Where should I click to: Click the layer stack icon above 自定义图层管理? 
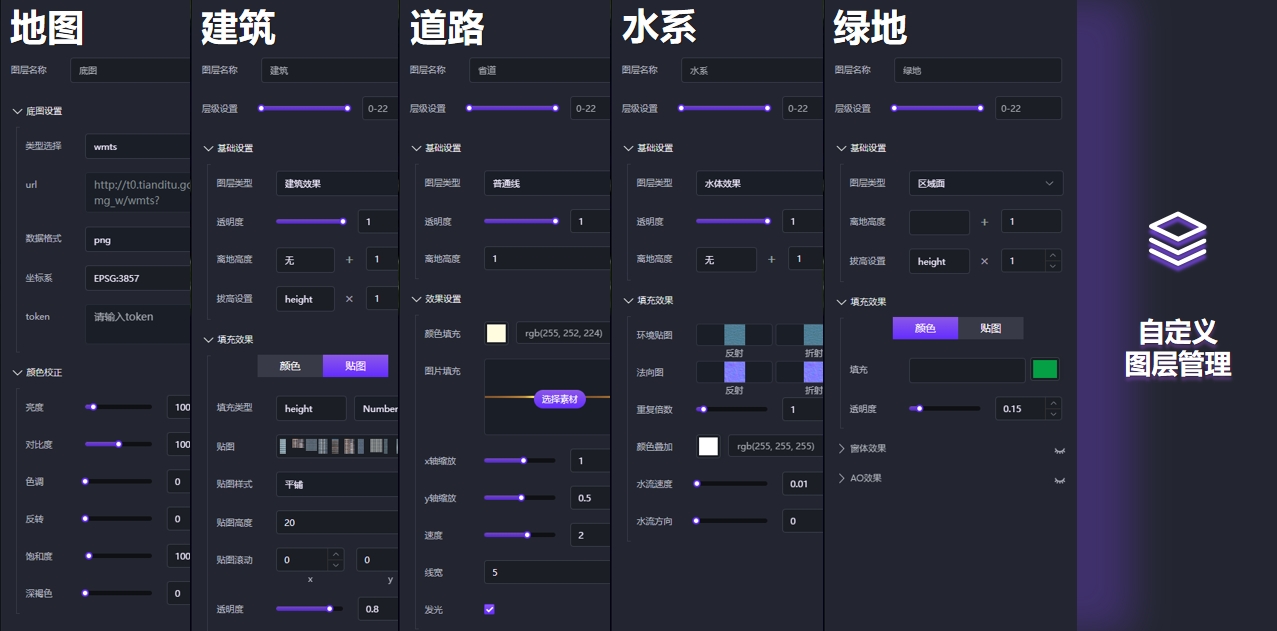click(1177, 241)
